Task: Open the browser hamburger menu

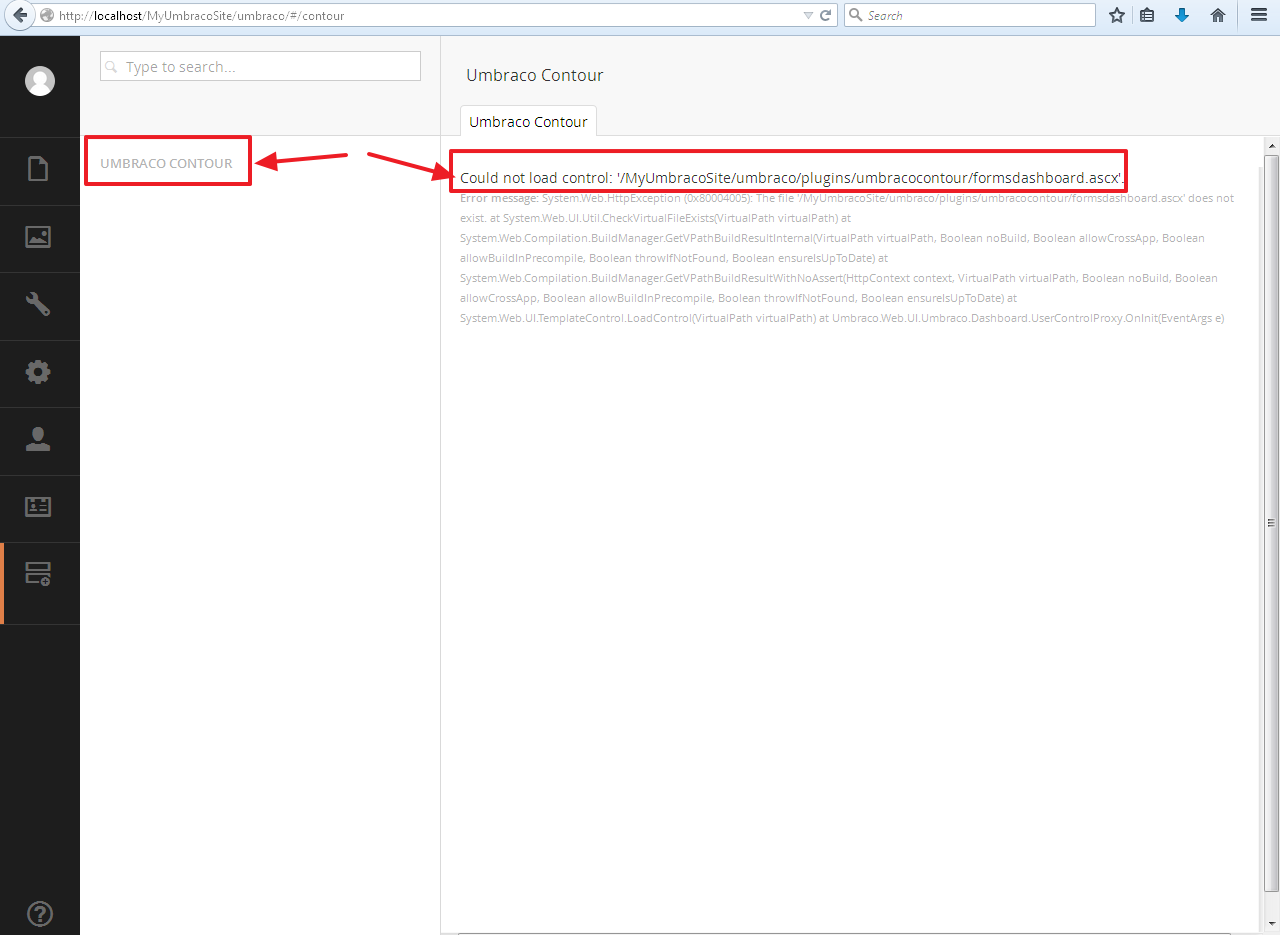Action: click(x=1259, y=15)
